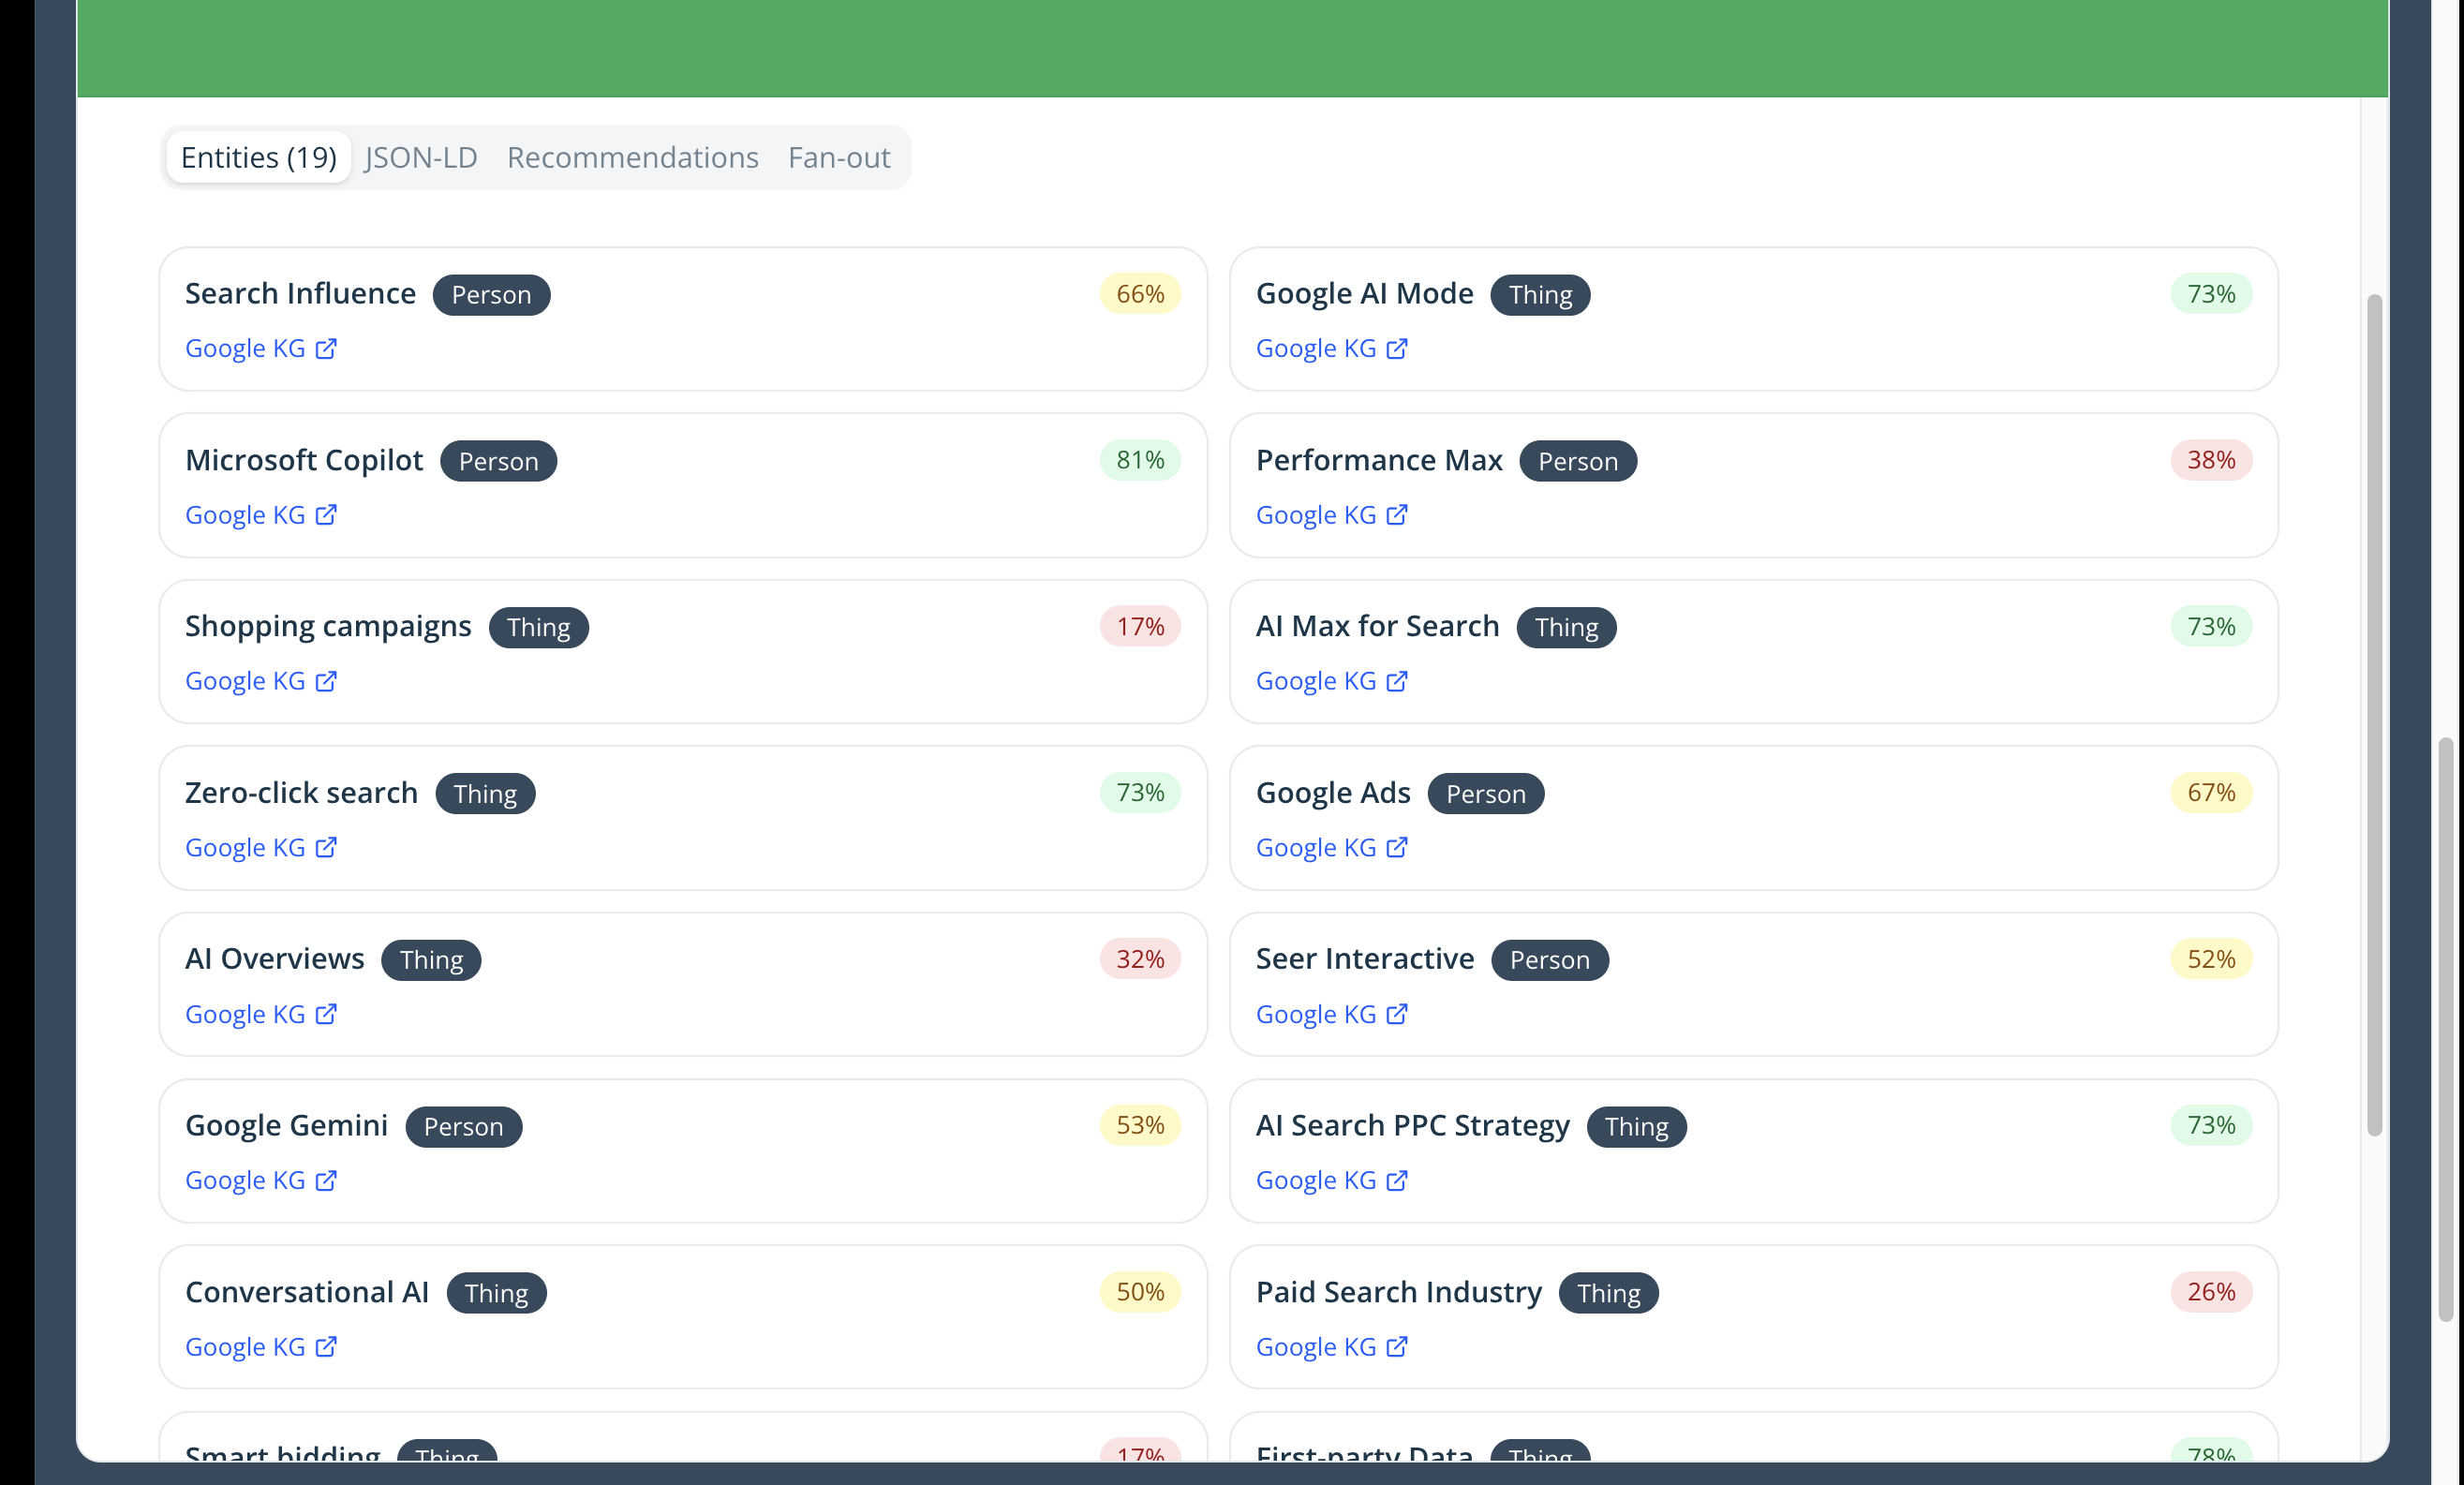This screenshot has height=1485, width=2464.
Task: Select the 50% score on Conversational AI
Action: click(x=1140, y=1292)
